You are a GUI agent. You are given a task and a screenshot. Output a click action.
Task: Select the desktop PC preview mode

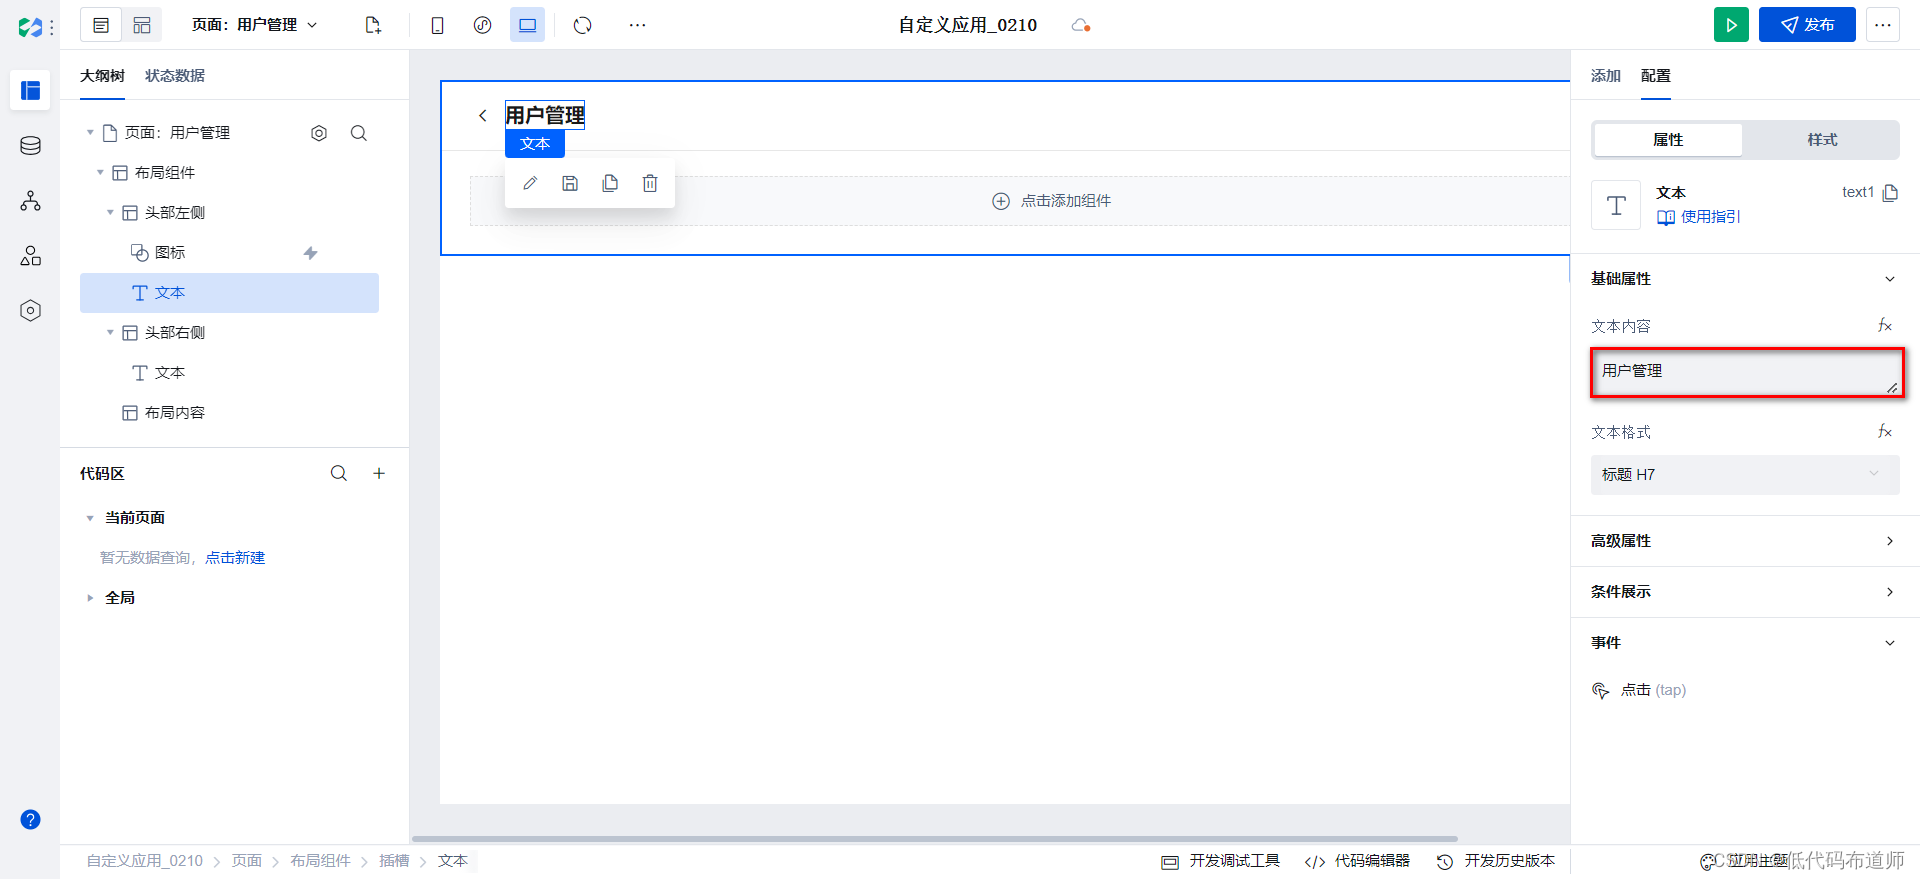point(527,25)
